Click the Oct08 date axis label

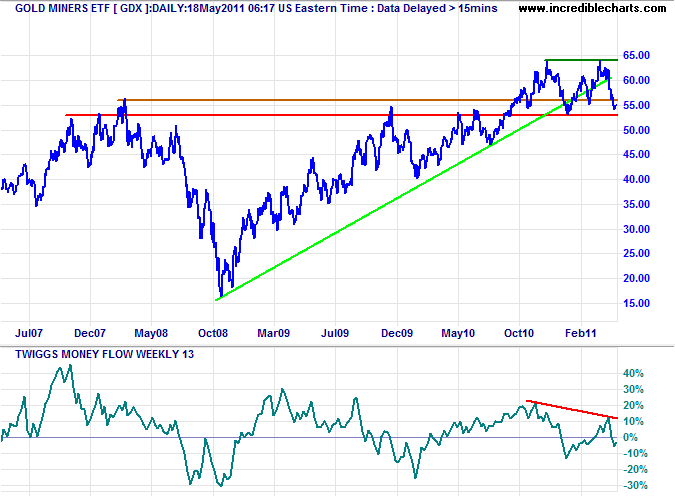[213, 333]
